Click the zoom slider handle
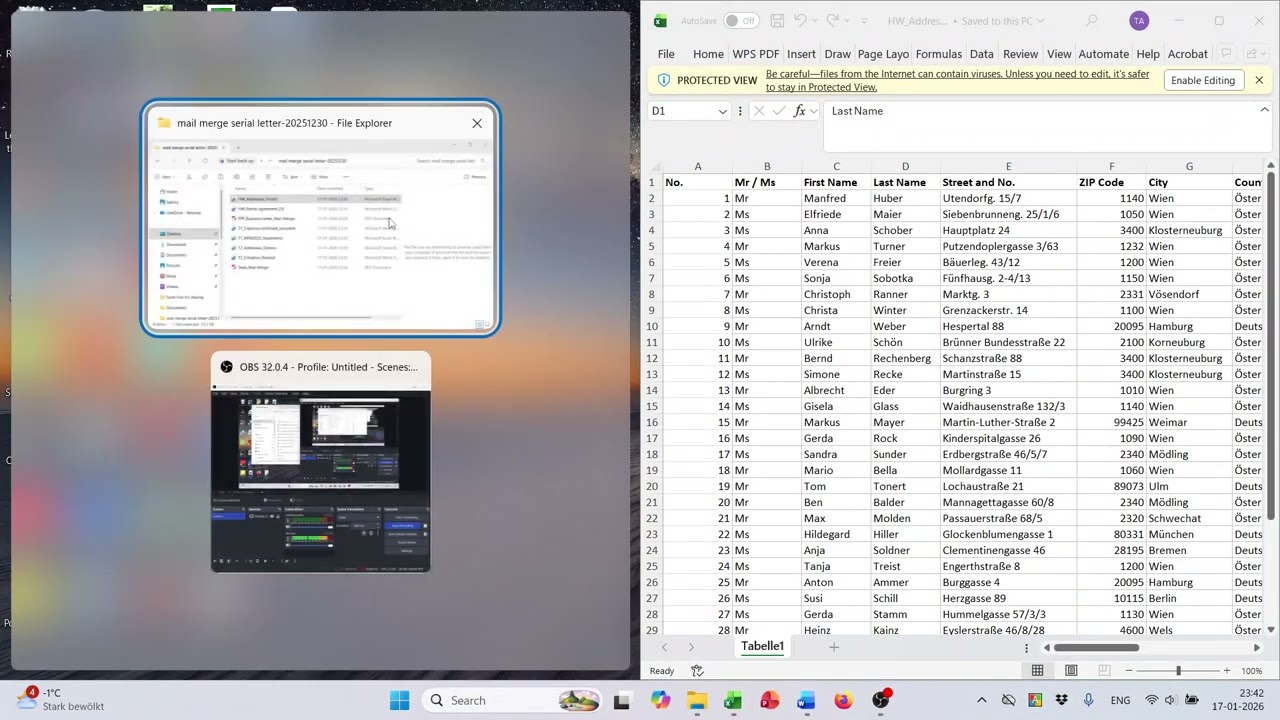The width and height of the screenshot is (1280, 720). [1178, 671]
